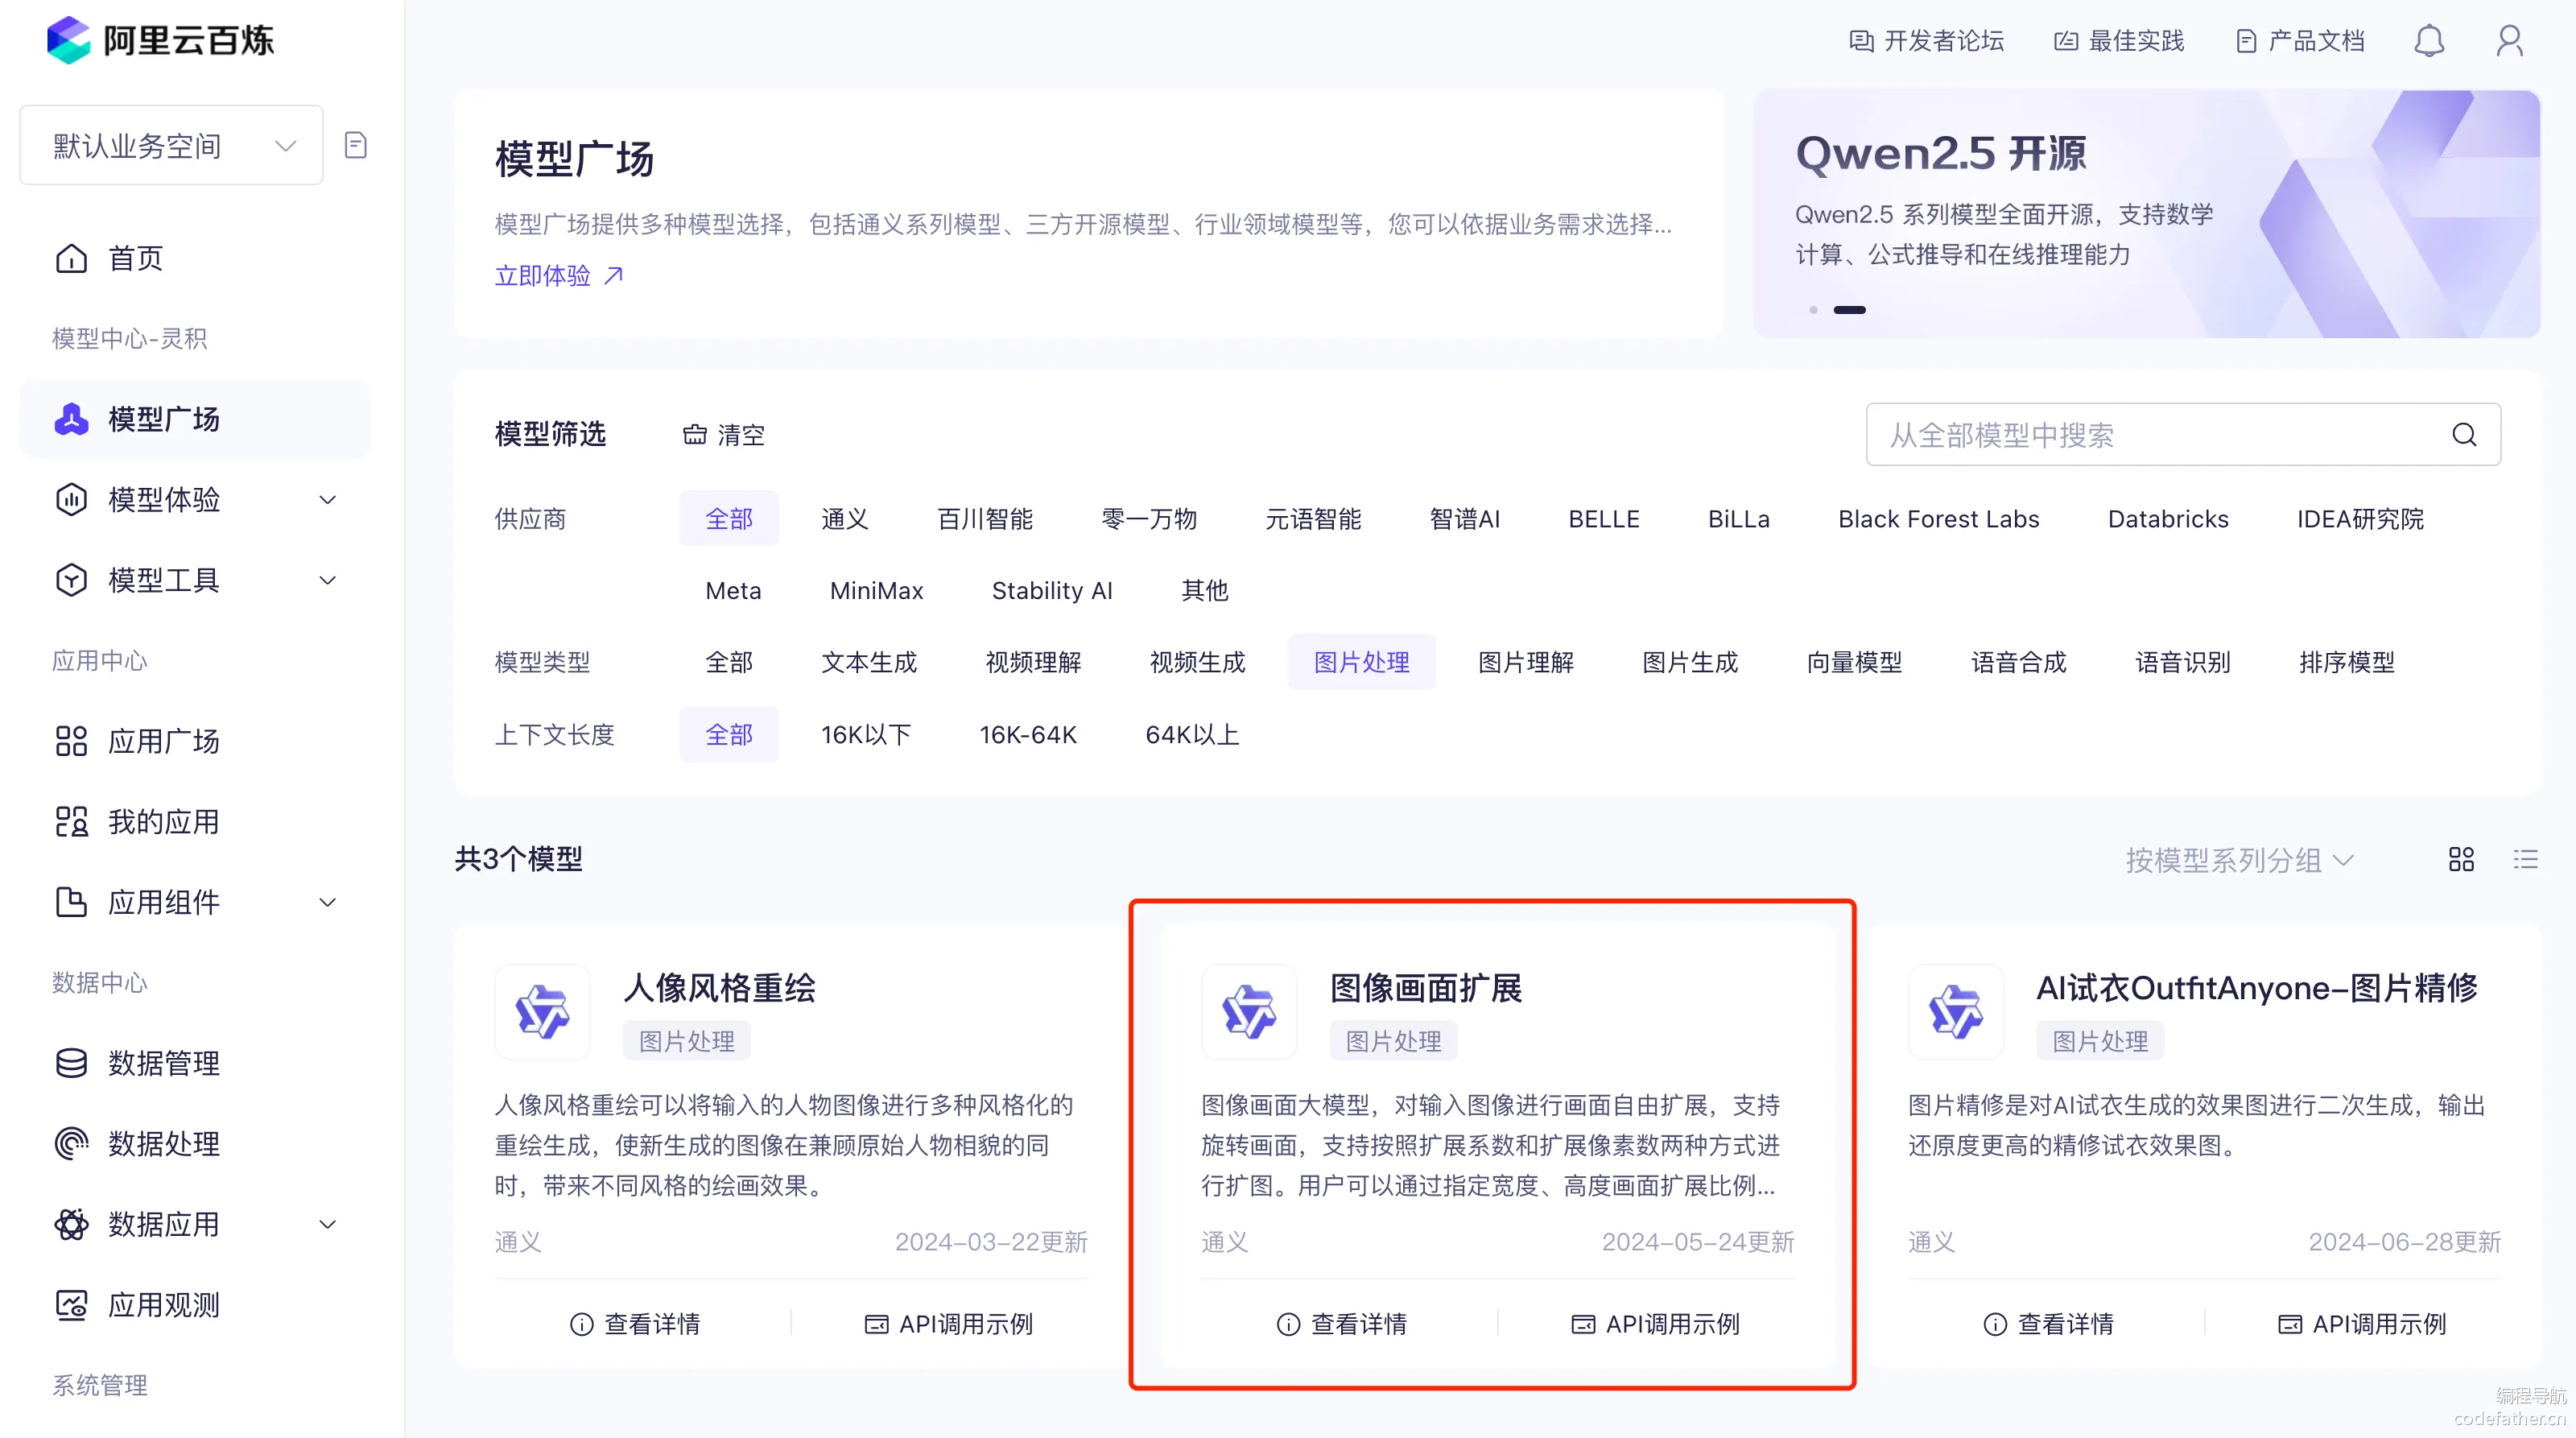Choose the 64K以上 context length
Viewport: 2576px width, 1438px height.
(x=1192, y=735)
